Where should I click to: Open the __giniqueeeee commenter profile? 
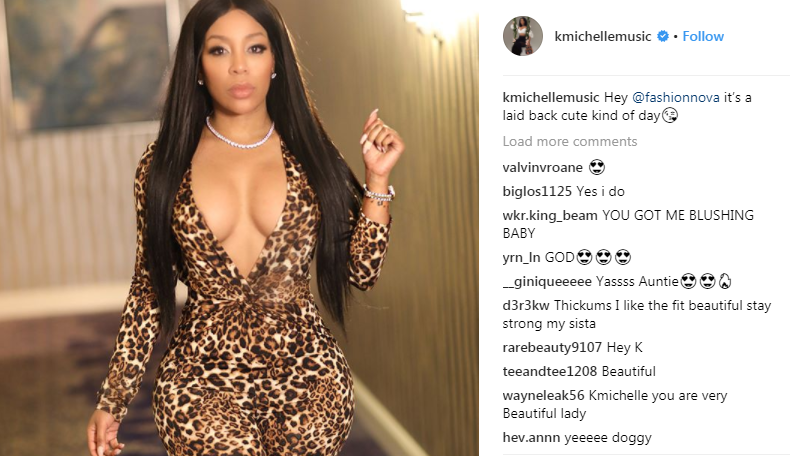pyautogui.click(x=547, y=282)
